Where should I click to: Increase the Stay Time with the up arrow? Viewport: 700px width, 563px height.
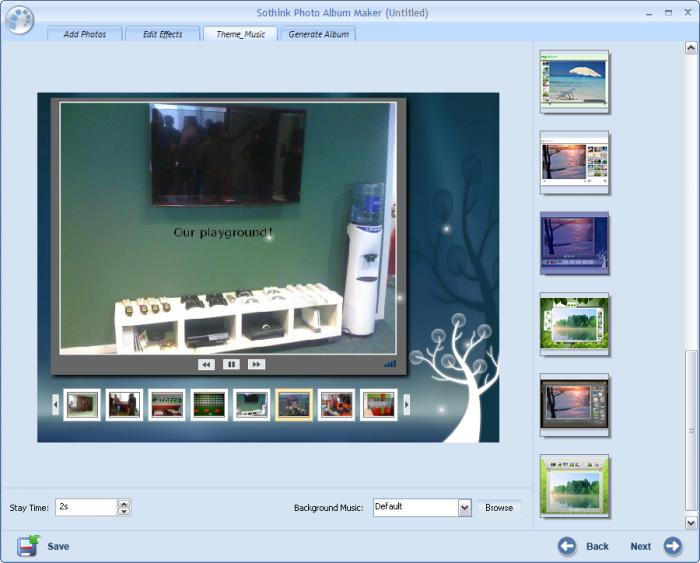[124, 503]
